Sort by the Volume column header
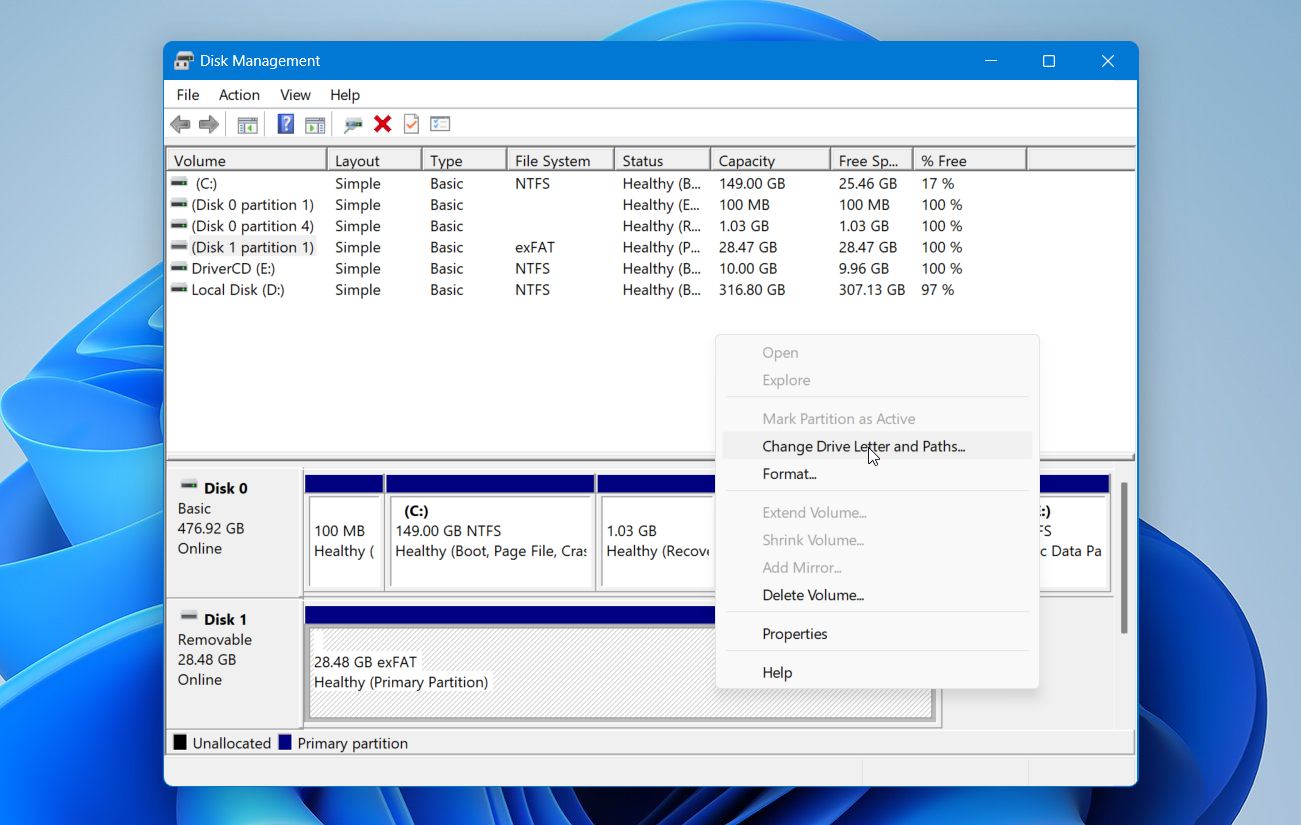 coord(246,161)
